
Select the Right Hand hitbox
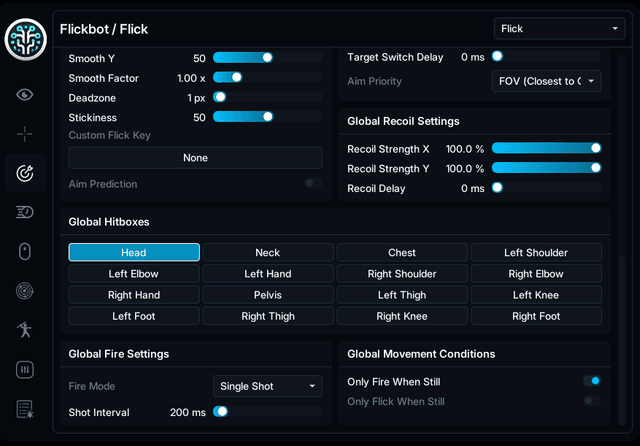[x=134, y=295]
